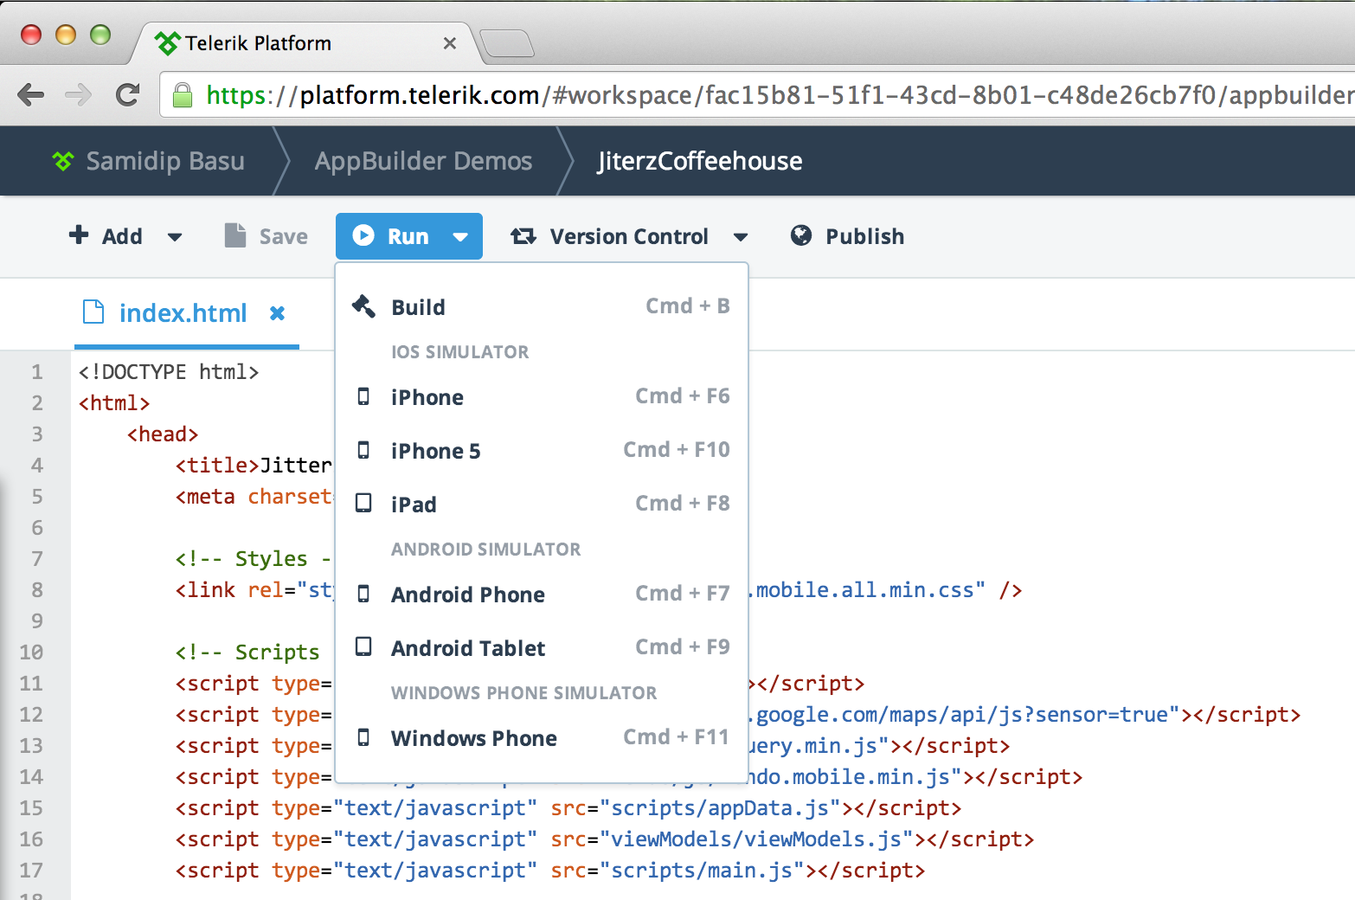The image size is (1355, 900).
Task: Click "WINDOWS PHONE SIMULATOR" section header
Action: (x=524, y=693)
